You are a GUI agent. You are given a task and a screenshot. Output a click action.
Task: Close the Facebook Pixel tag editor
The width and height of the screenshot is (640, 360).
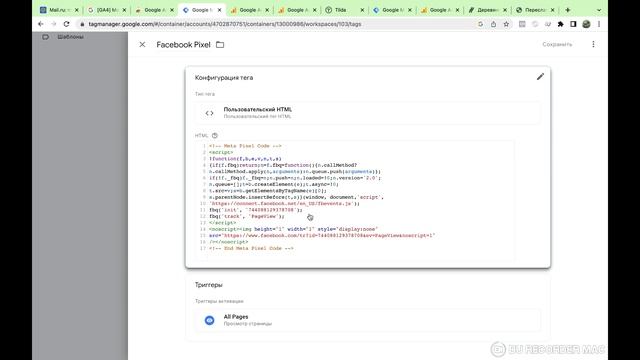(142, 44)
